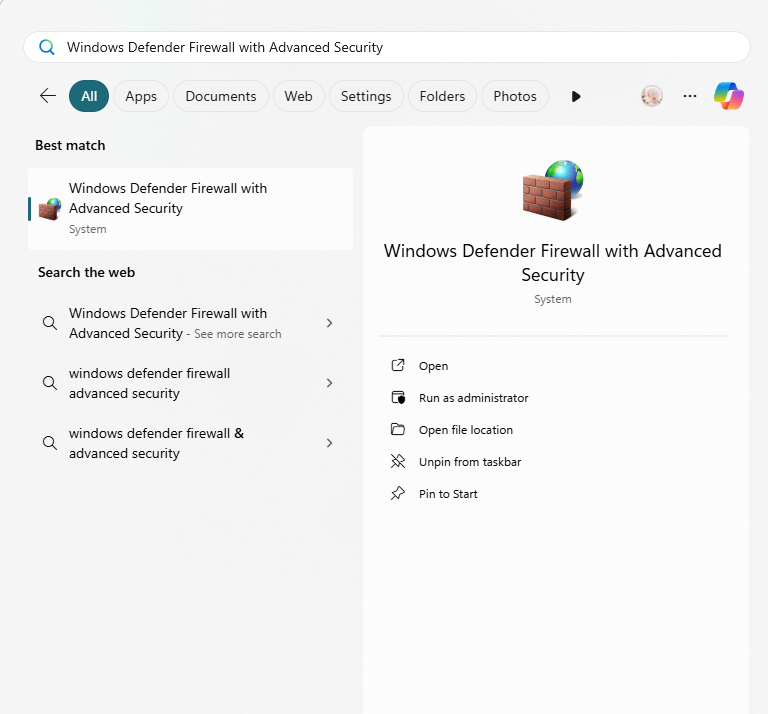Click the search icon beside 'See more search' result

(49, 323)
